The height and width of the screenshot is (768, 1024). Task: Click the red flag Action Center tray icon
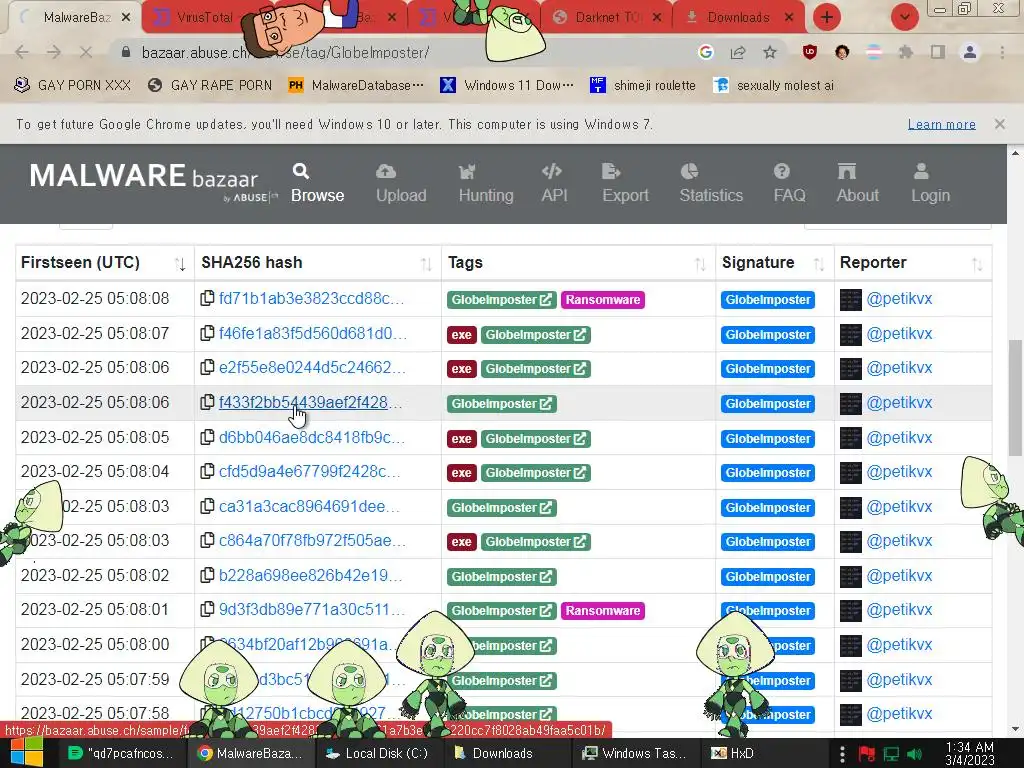point(867,754)
